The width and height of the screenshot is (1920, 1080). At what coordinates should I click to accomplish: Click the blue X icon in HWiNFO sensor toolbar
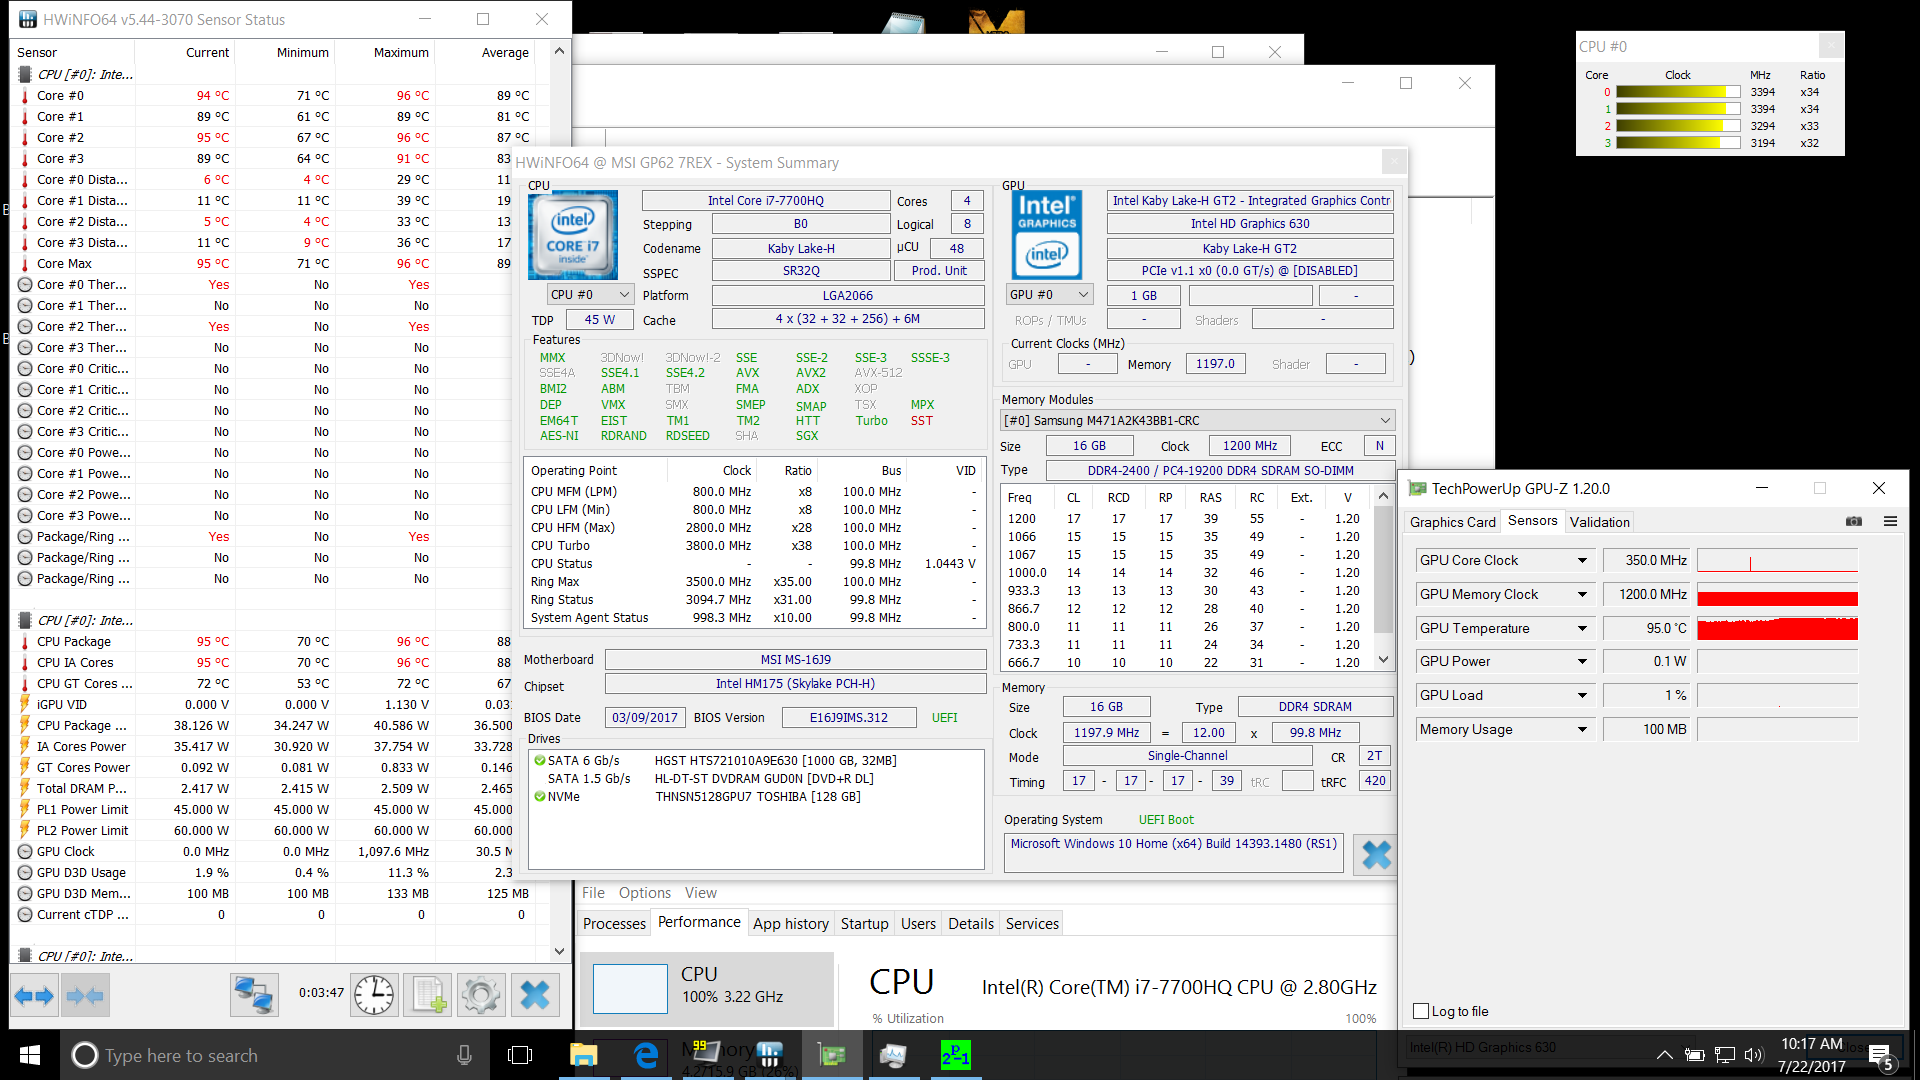(535, 995)
